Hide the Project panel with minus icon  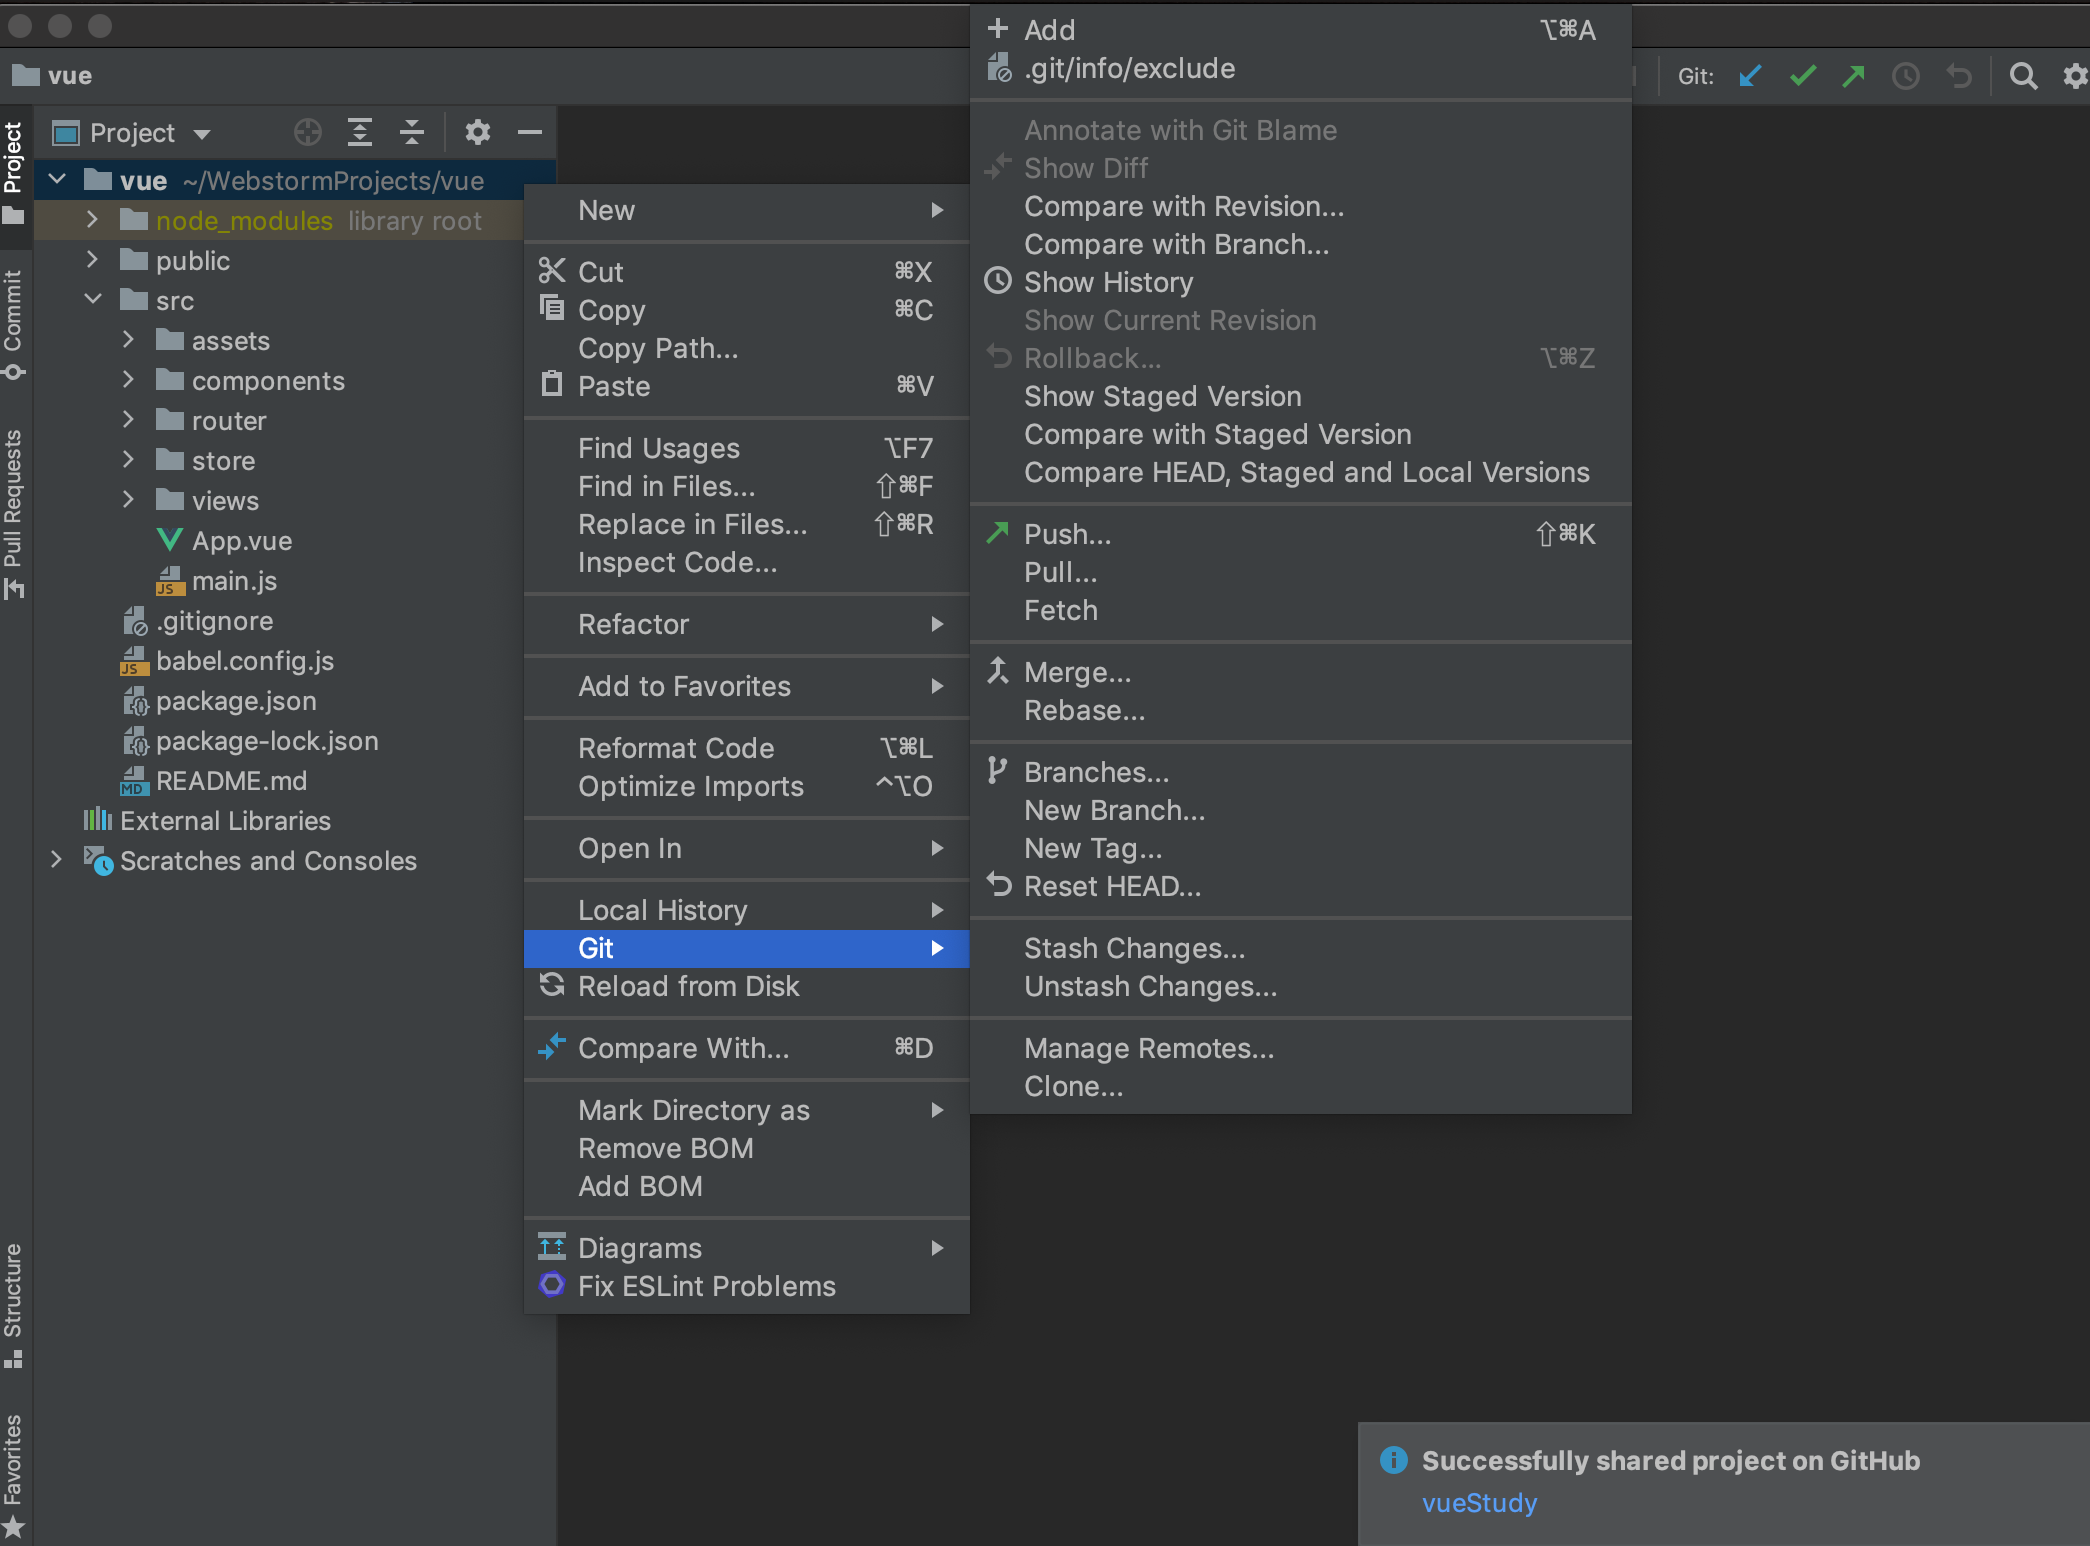pos(530,132)
